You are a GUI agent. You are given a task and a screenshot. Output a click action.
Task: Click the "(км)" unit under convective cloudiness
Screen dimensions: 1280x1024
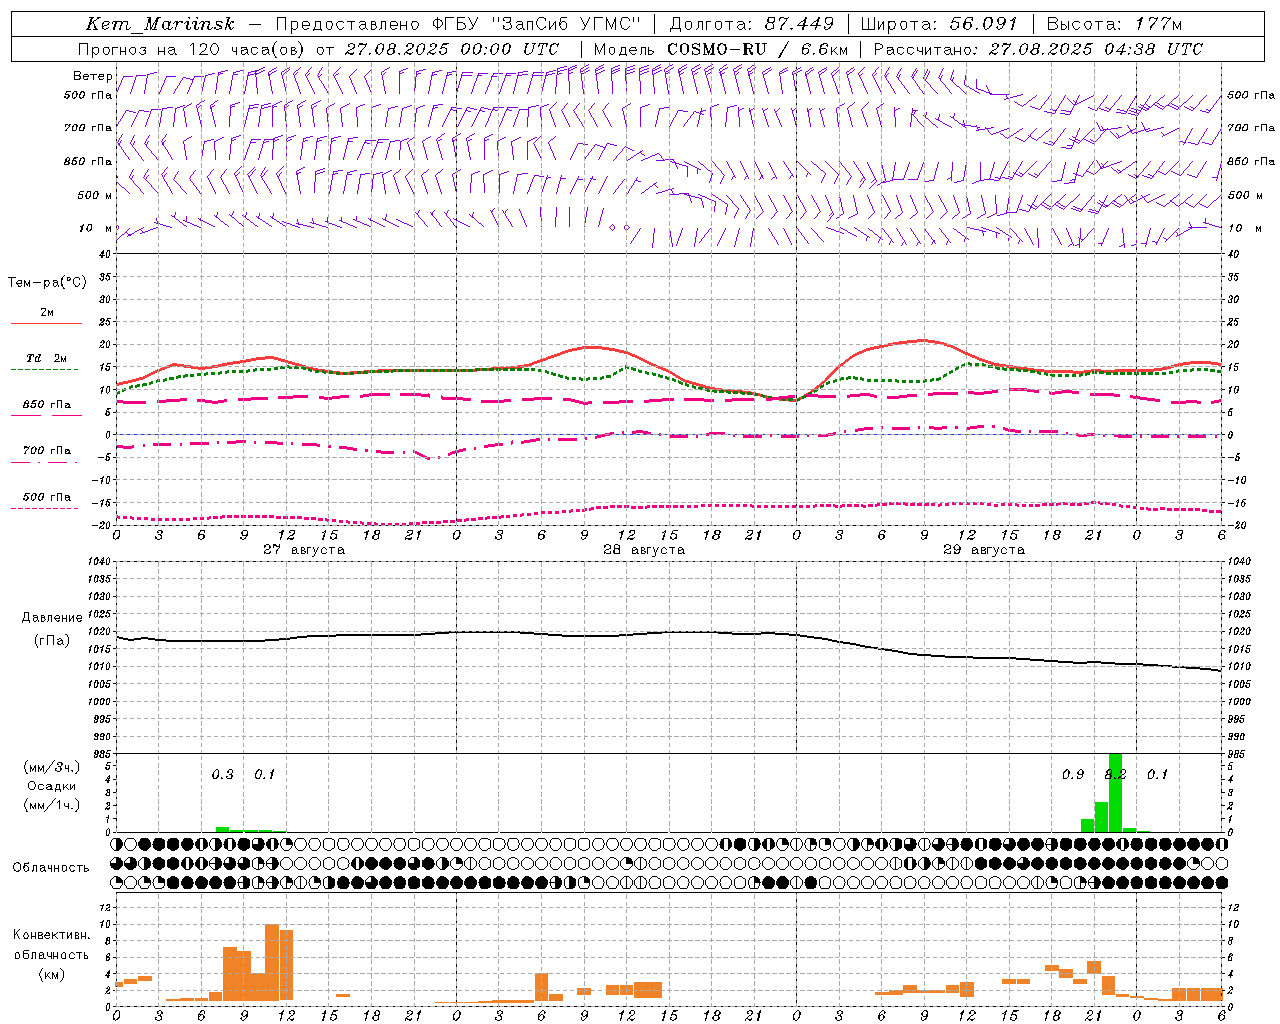(52, 974)
